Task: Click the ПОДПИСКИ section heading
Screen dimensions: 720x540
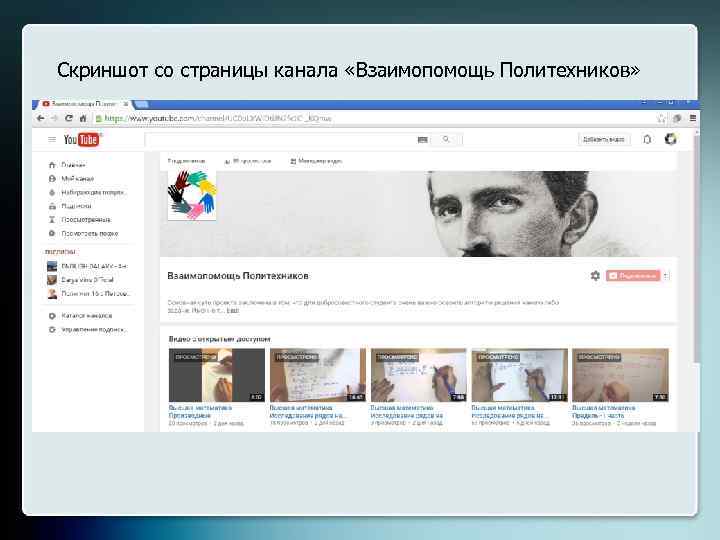Action: (60, 252)
